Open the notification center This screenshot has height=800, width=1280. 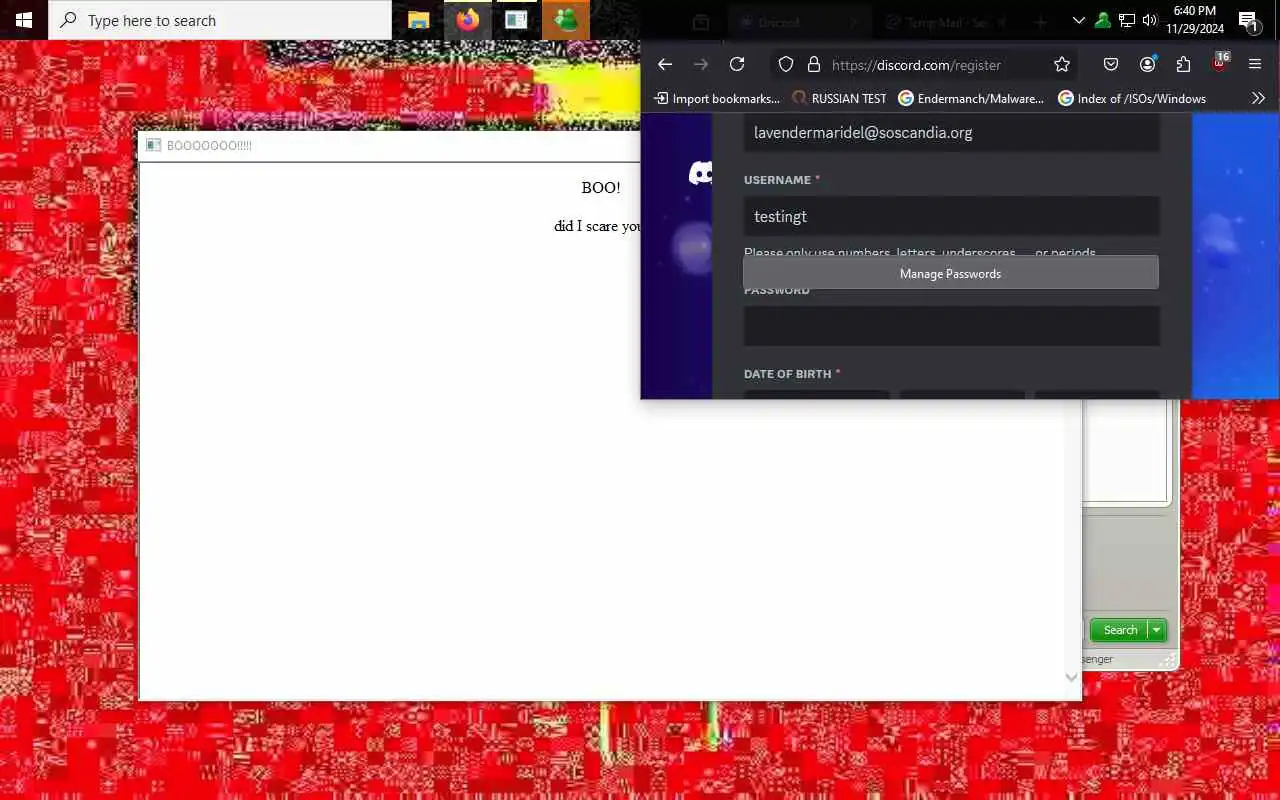(x=1249, y=20)
